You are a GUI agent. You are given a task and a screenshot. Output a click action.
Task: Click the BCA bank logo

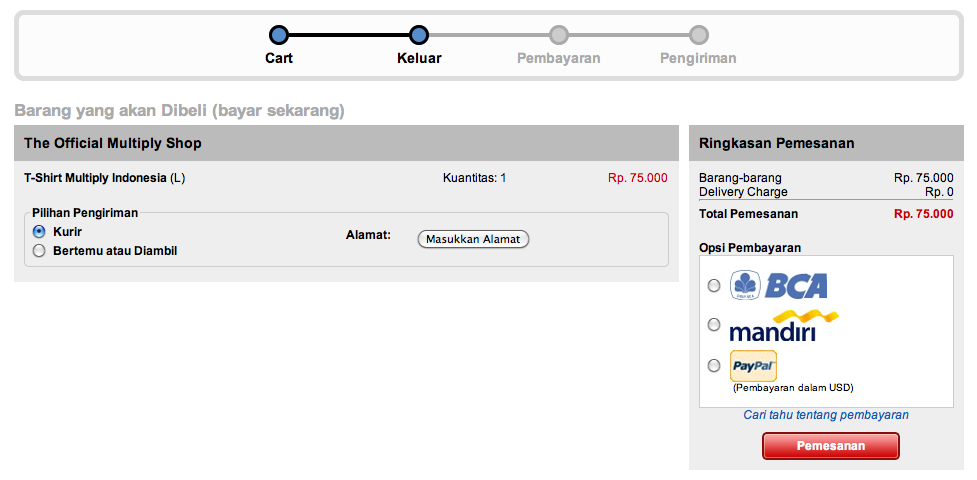778,286
